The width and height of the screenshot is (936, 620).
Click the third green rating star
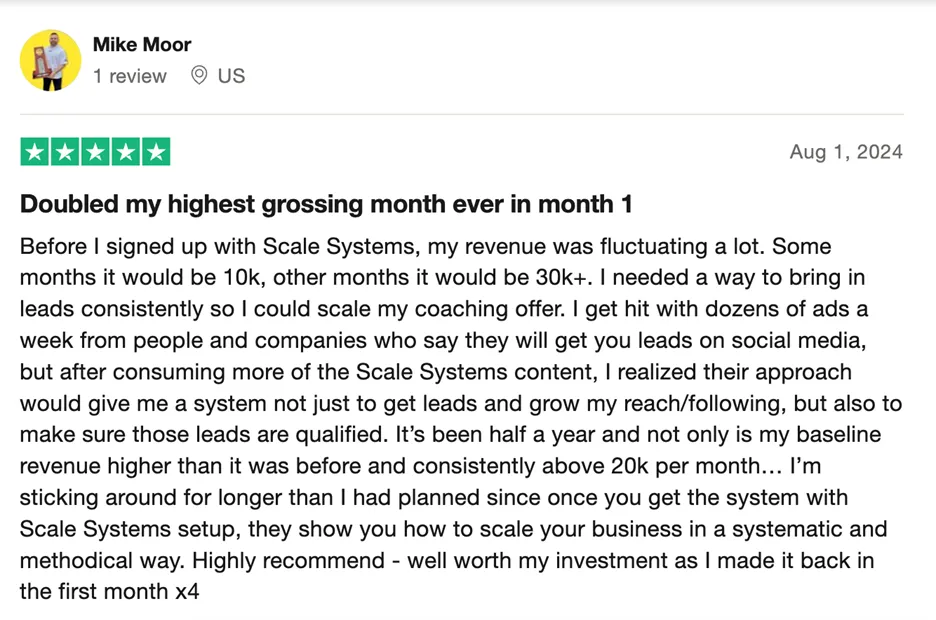point(96,152)
